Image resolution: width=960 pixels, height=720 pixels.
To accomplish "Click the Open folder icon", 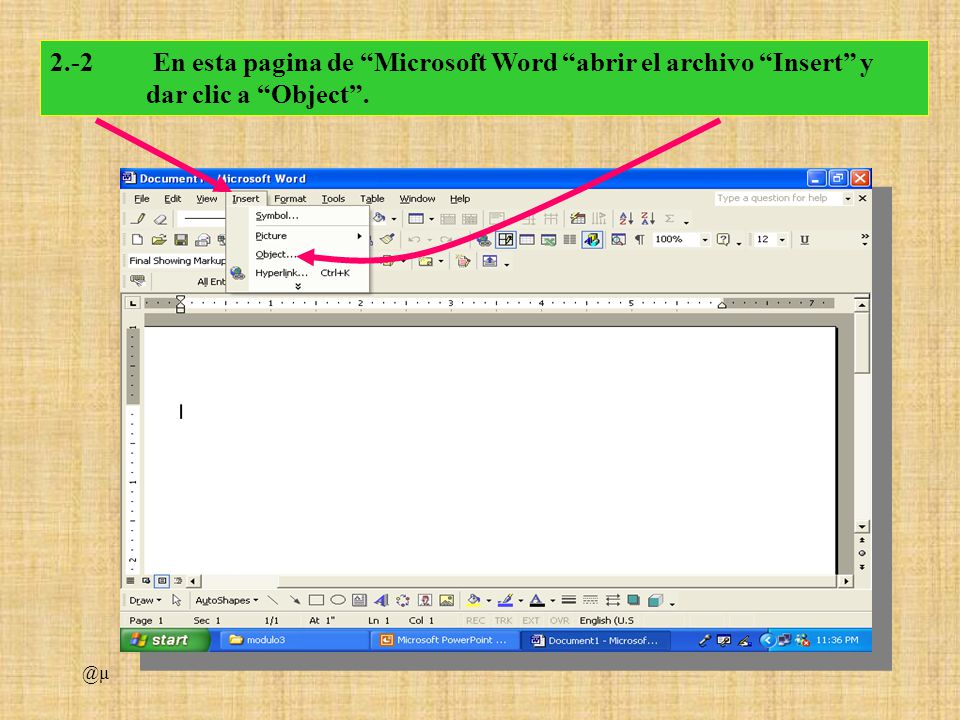I will [159, 239].
